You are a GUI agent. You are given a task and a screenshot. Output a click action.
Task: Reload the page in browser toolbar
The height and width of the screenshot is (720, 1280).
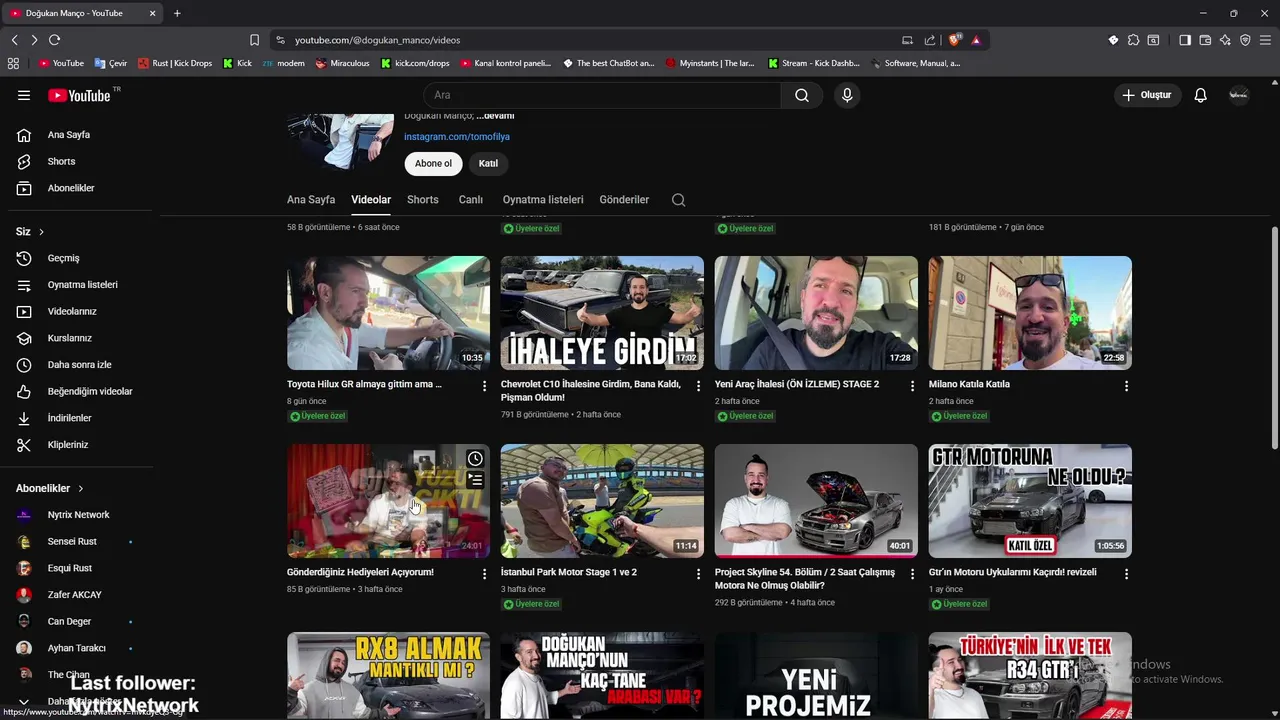tap(54, 40)
